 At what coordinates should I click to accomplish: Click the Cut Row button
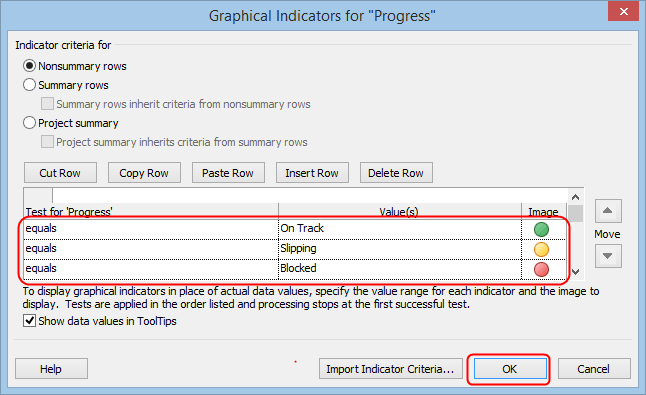(60, 173)
